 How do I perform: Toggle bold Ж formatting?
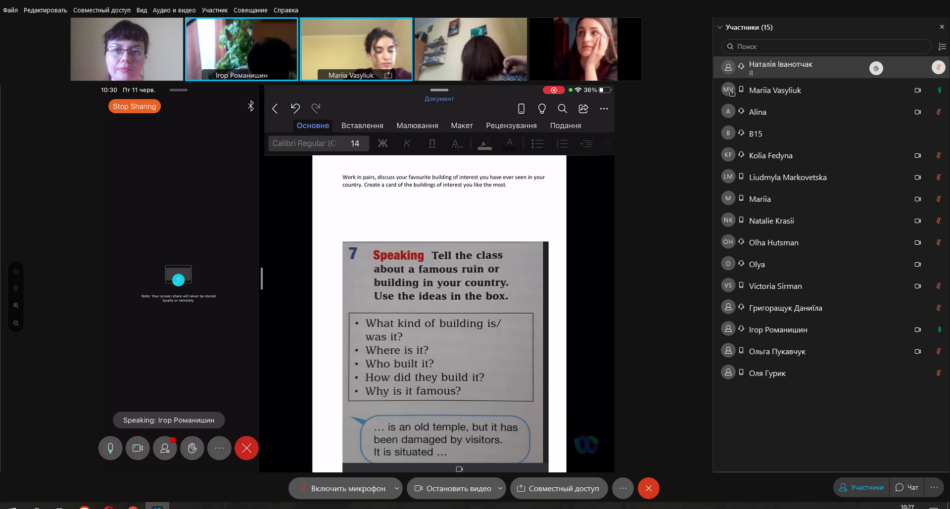382,144
